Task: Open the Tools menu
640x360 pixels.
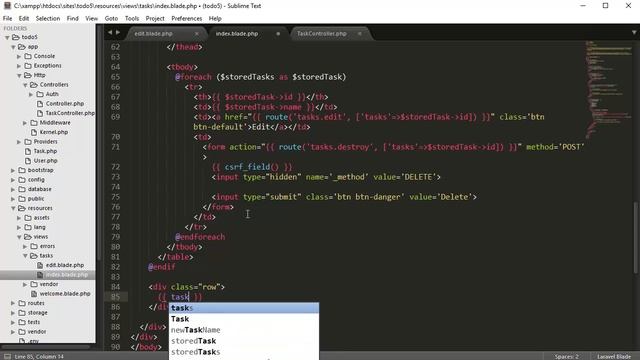Action: pyautogui.click(x=132, y=18)
